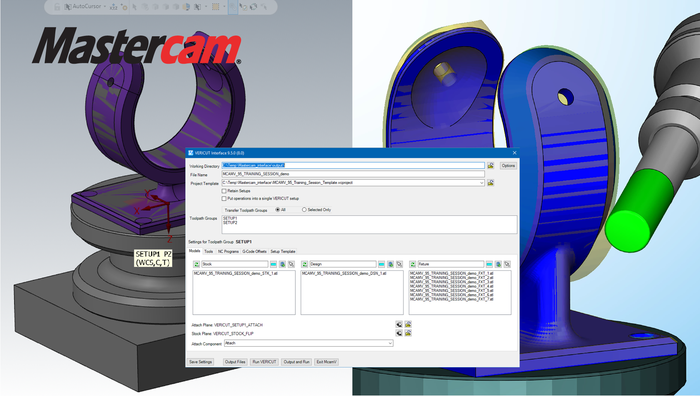Expand the Project Template dropdown
Image resolution: width=700 pixels, height=396 pixels.
tap(481, 183)
